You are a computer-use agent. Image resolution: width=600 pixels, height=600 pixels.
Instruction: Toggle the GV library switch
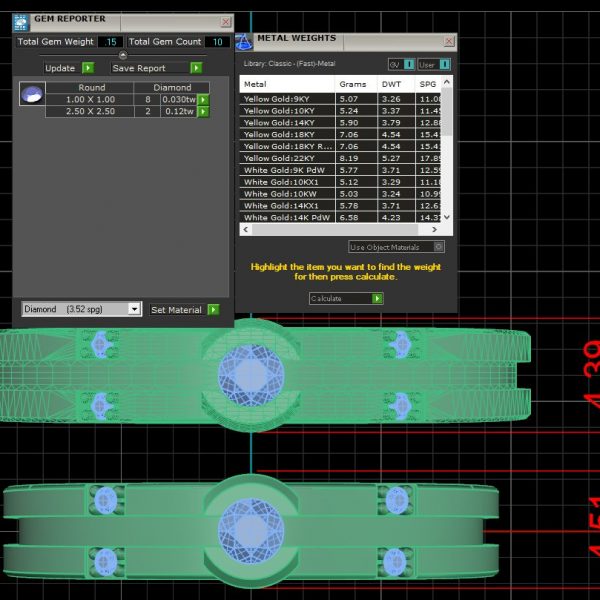click(409, 64)
